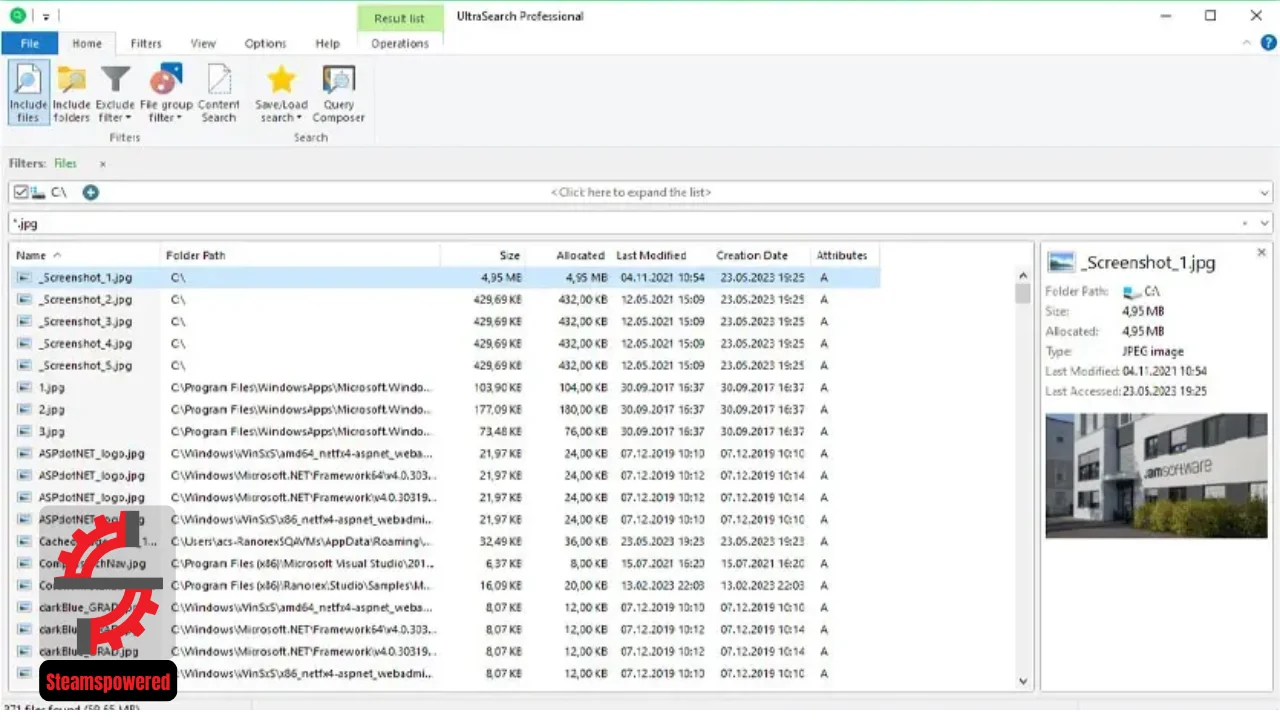Select the _Screenshot_1.jpg file icon in list
Screen dimensions: 1280x720
24,278
